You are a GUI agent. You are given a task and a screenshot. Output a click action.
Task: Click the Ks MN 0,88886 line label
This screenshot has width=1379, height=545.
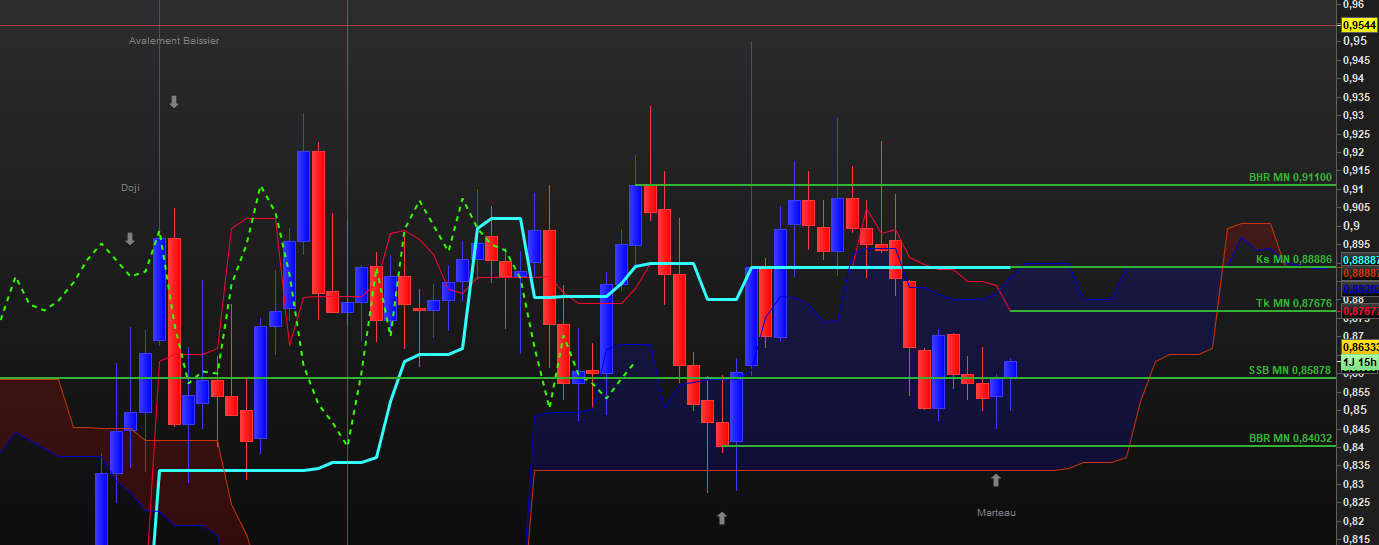tap(1293, 259)
